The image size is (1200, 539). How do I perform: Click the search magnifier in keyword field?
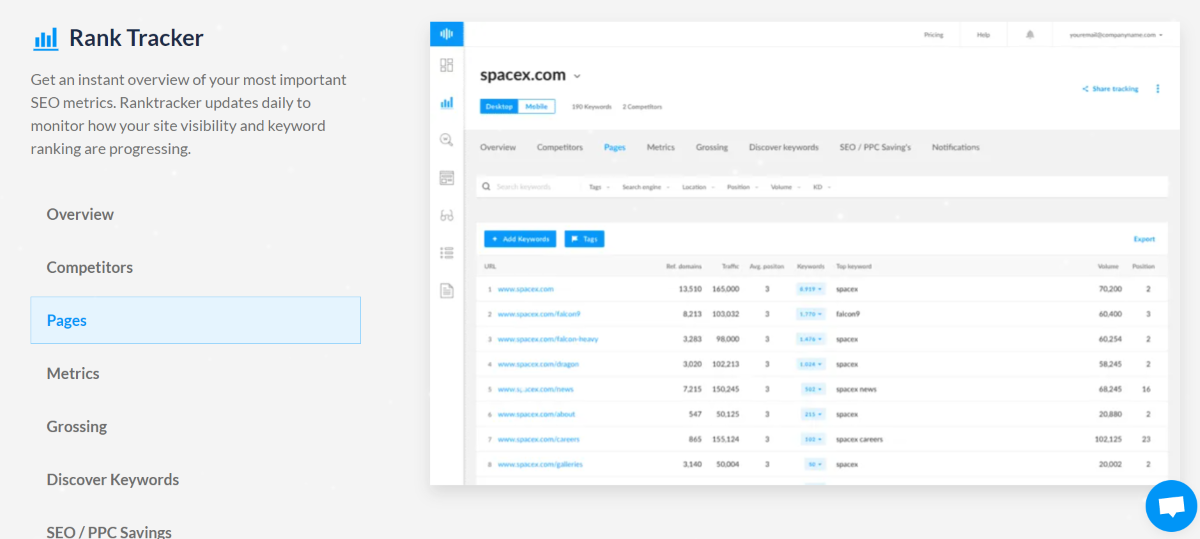486,187
